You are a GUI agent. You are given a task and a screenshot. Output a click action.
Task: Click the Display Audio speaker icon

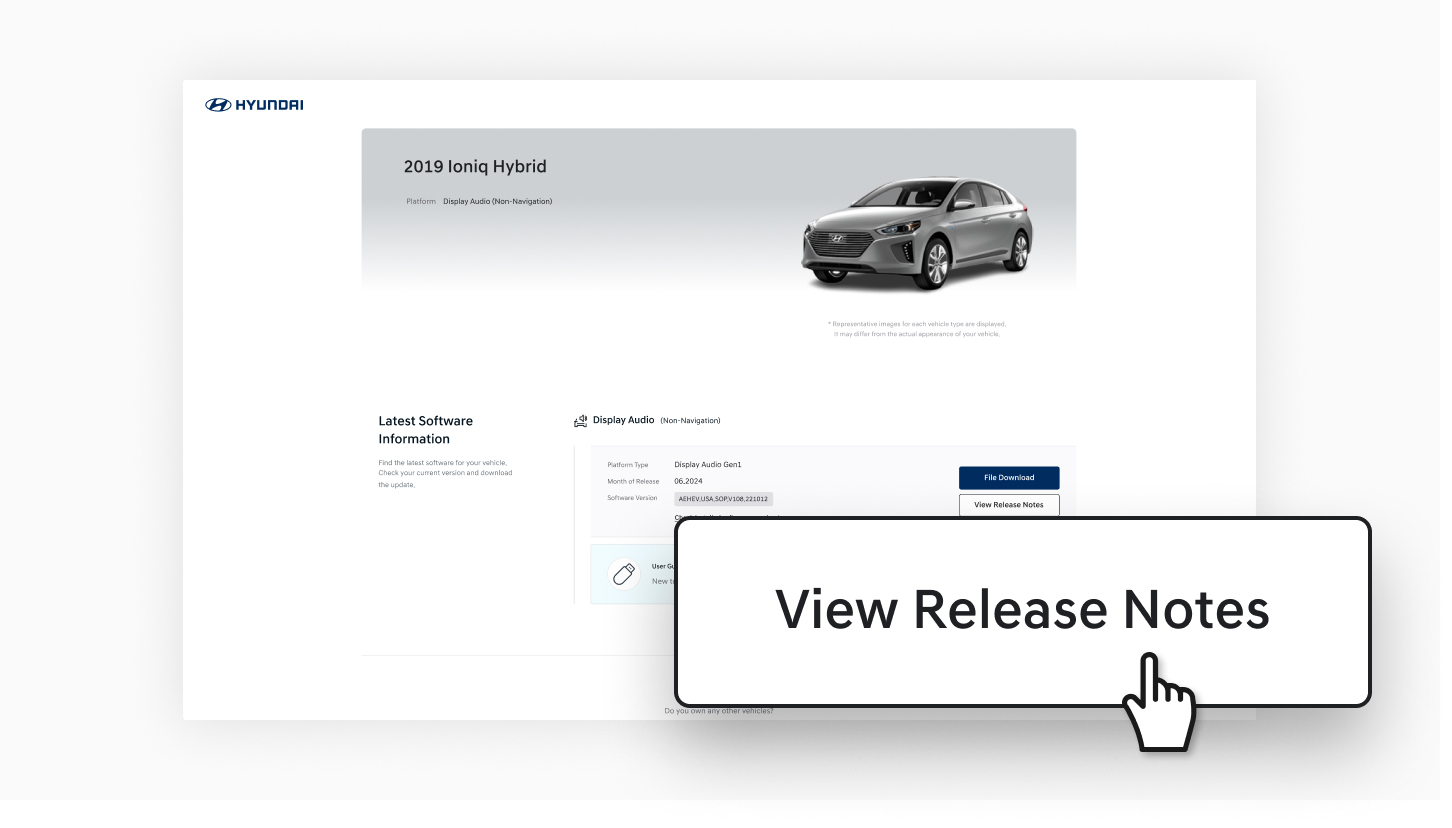point(580,421)
